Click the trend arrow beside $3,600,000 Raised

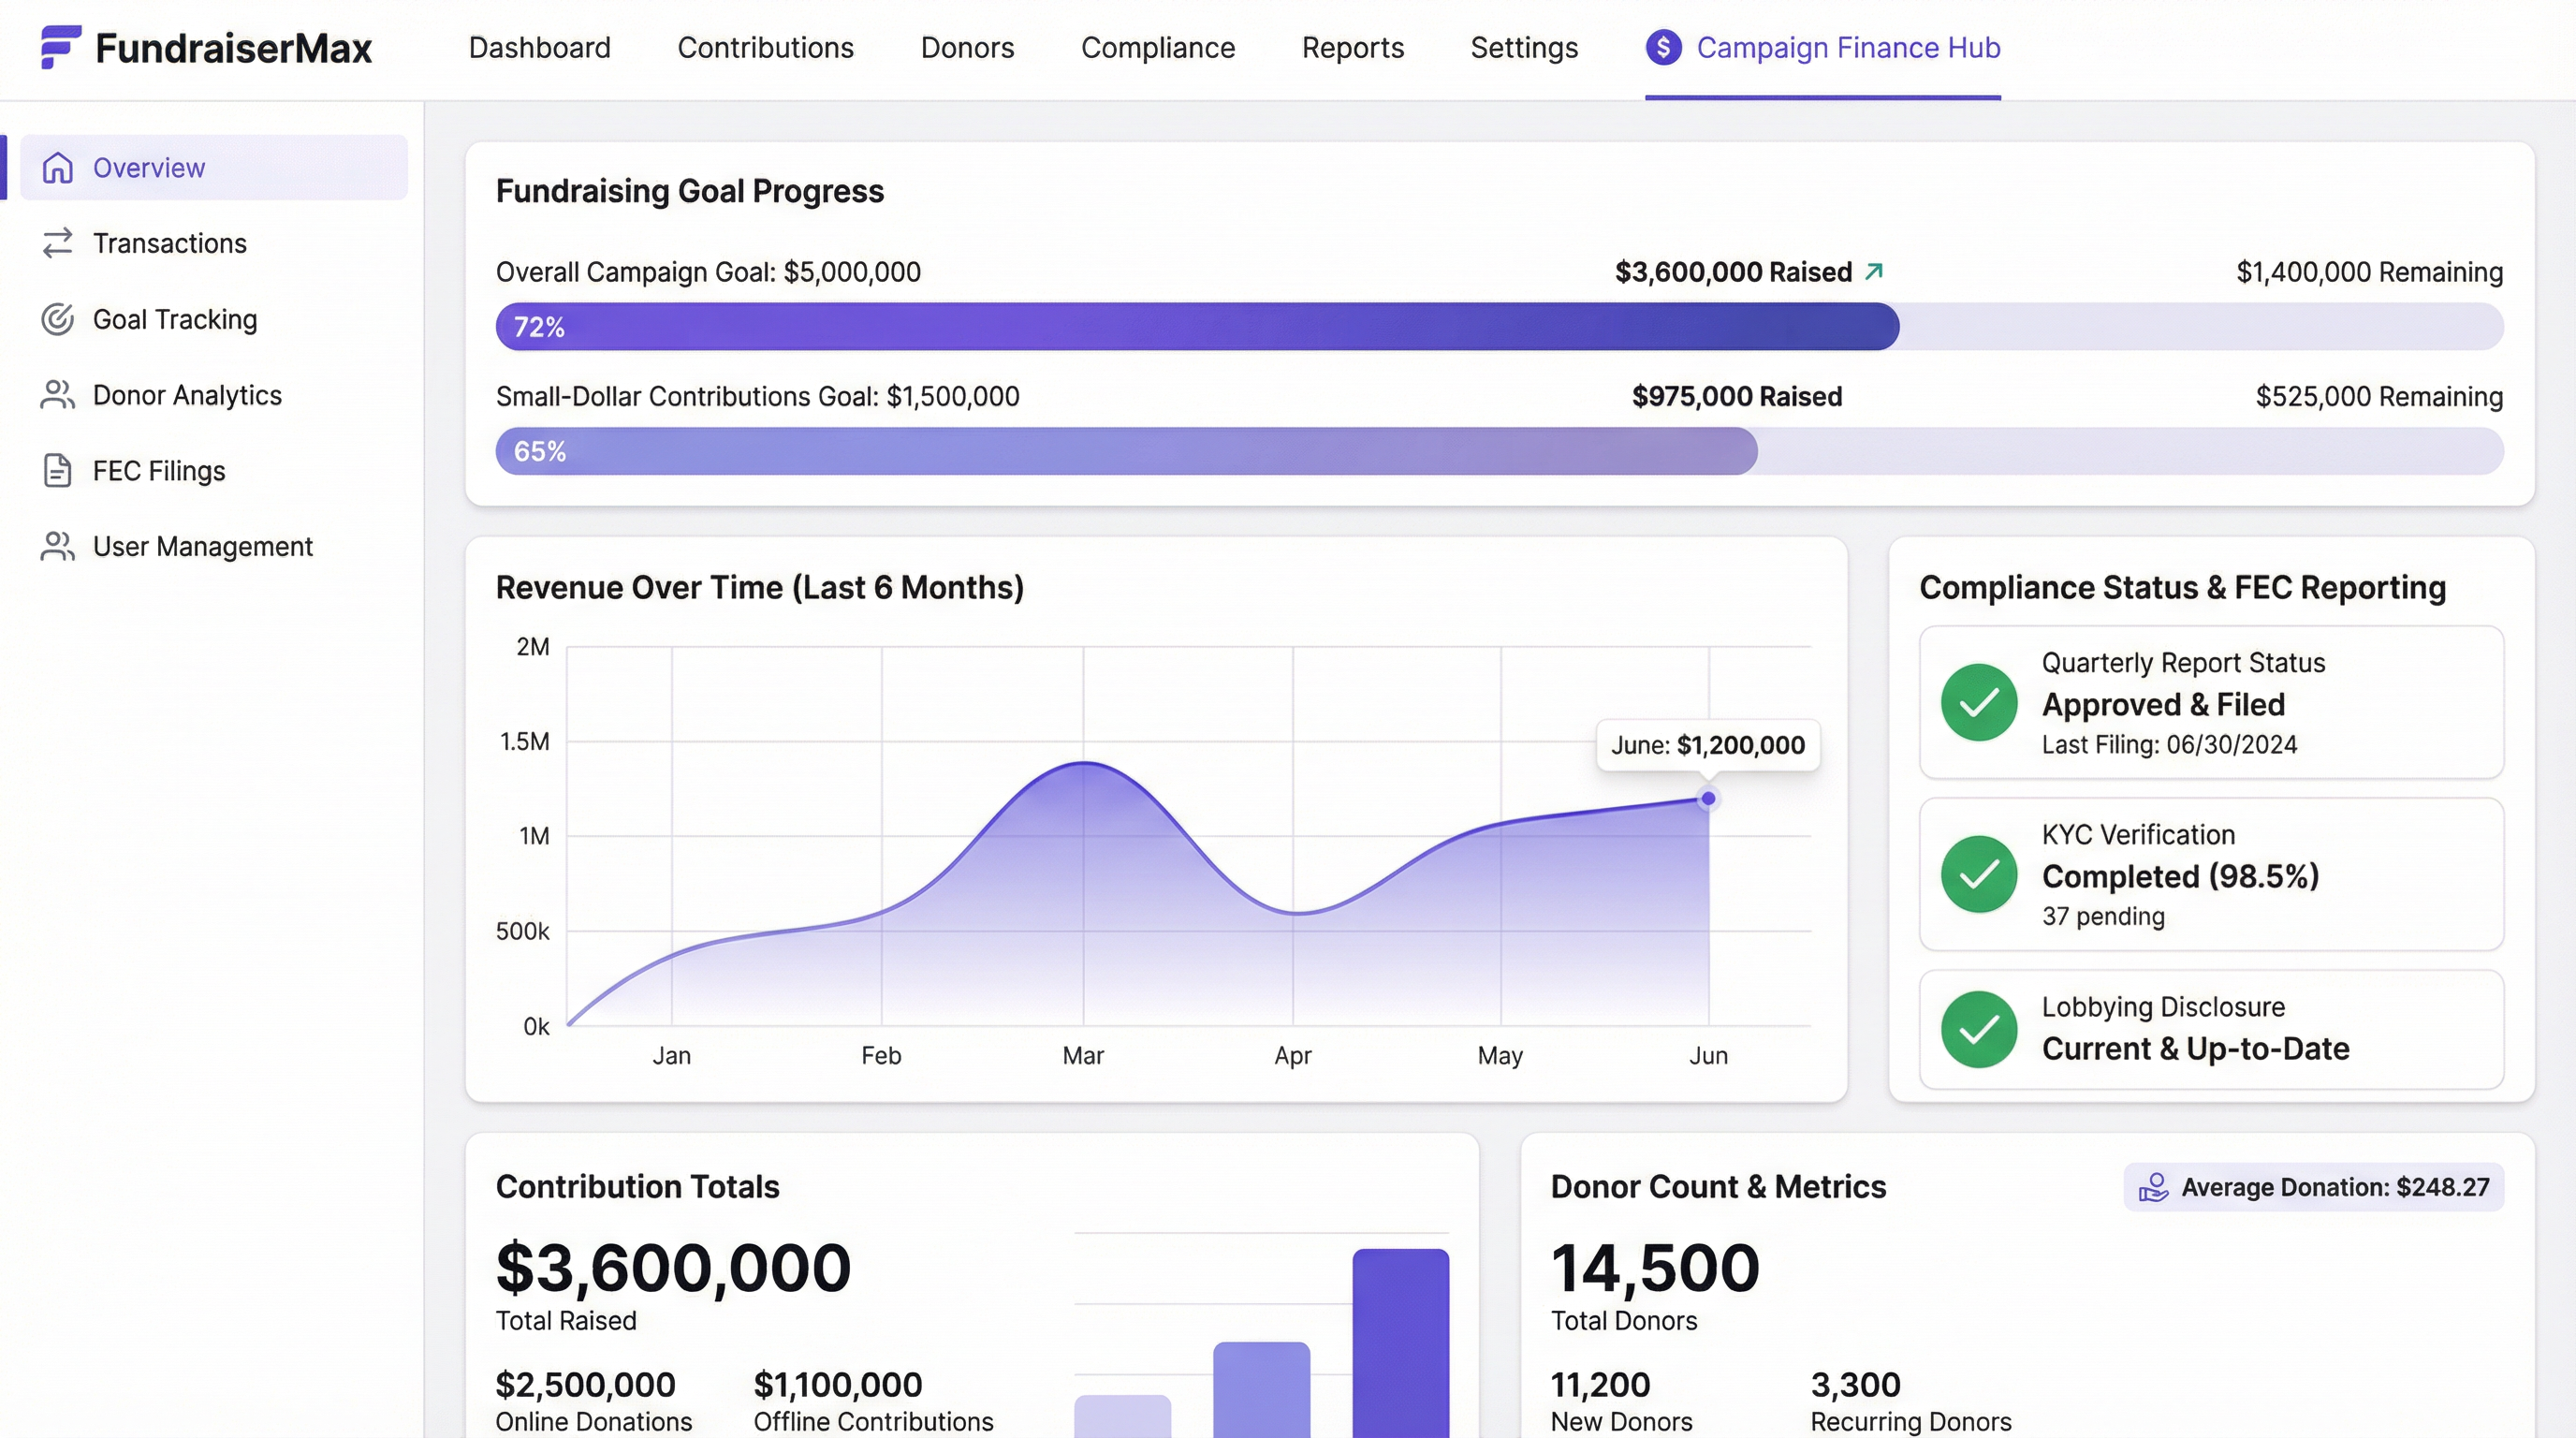click(1874, 270)
